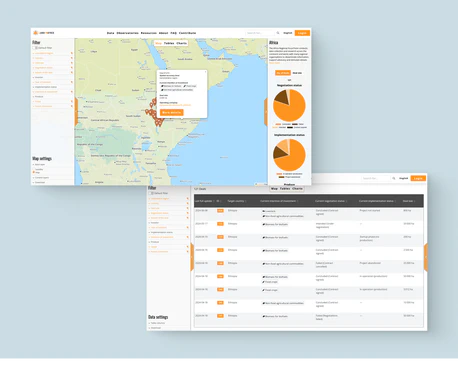Screen dimensions: 458x365
Task: Click the More details button in popup
Action: pos(171,113)
